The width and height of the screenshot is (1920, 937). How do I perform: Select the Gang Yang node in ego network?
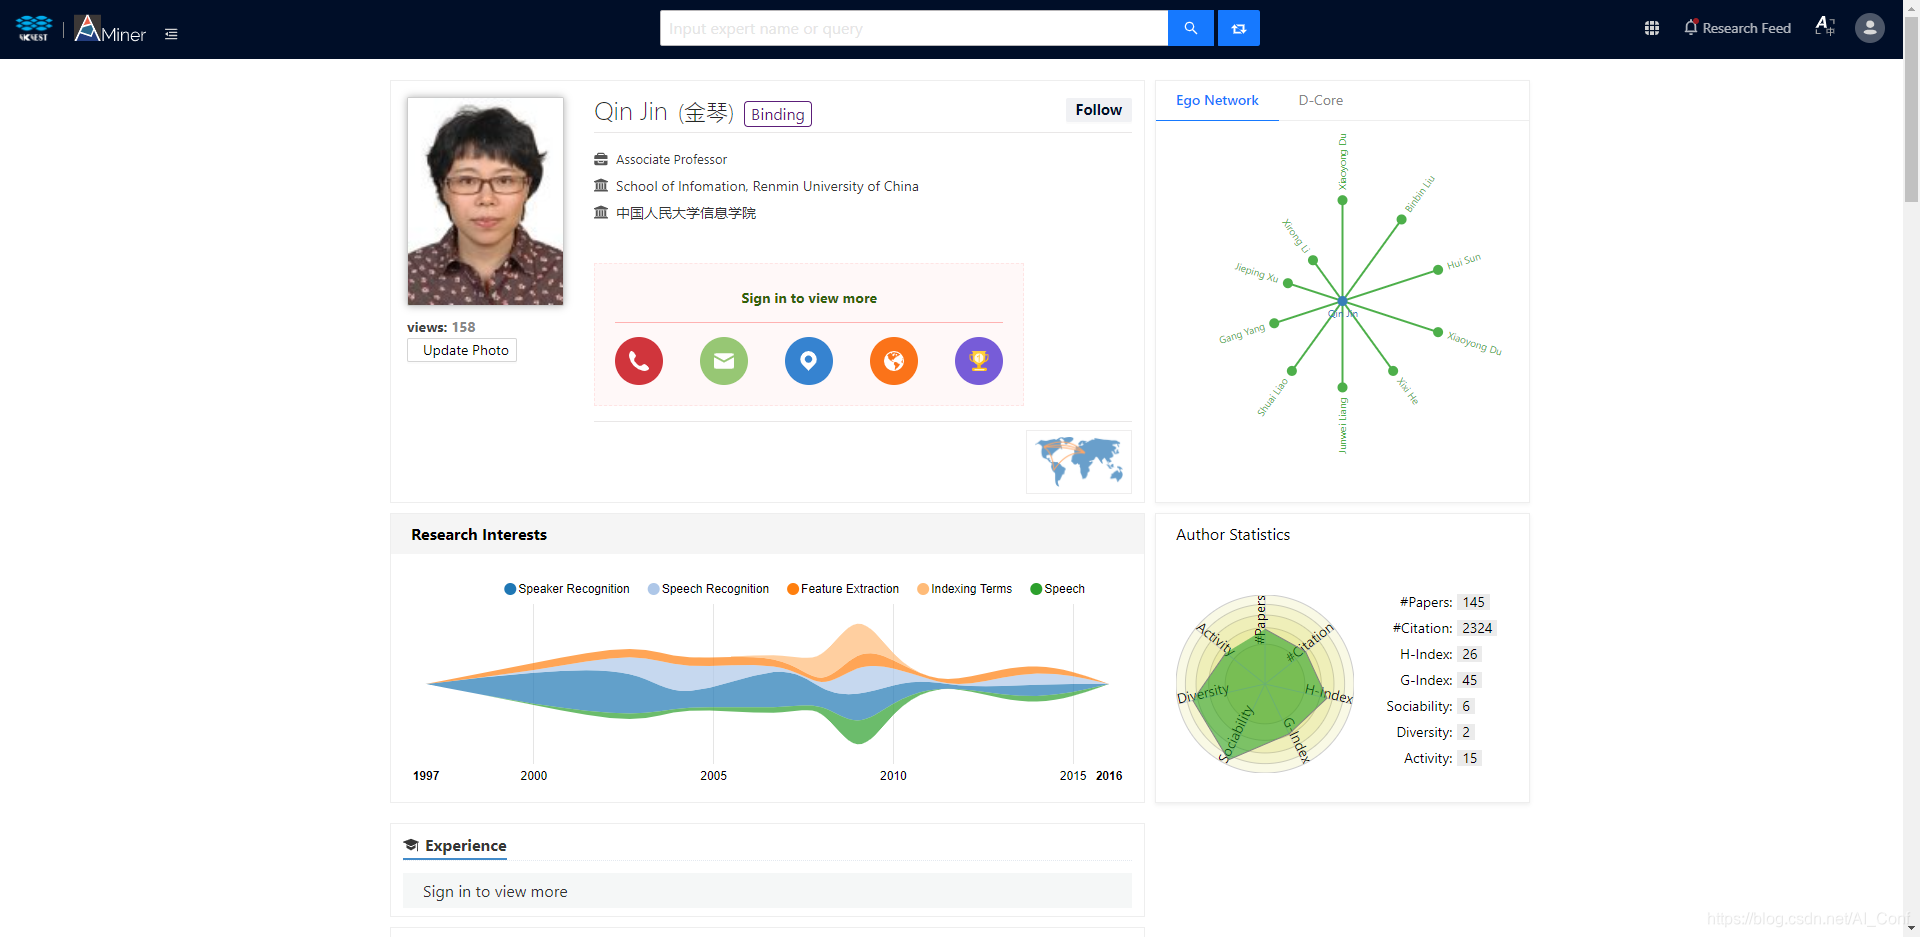pos(1275,322)
